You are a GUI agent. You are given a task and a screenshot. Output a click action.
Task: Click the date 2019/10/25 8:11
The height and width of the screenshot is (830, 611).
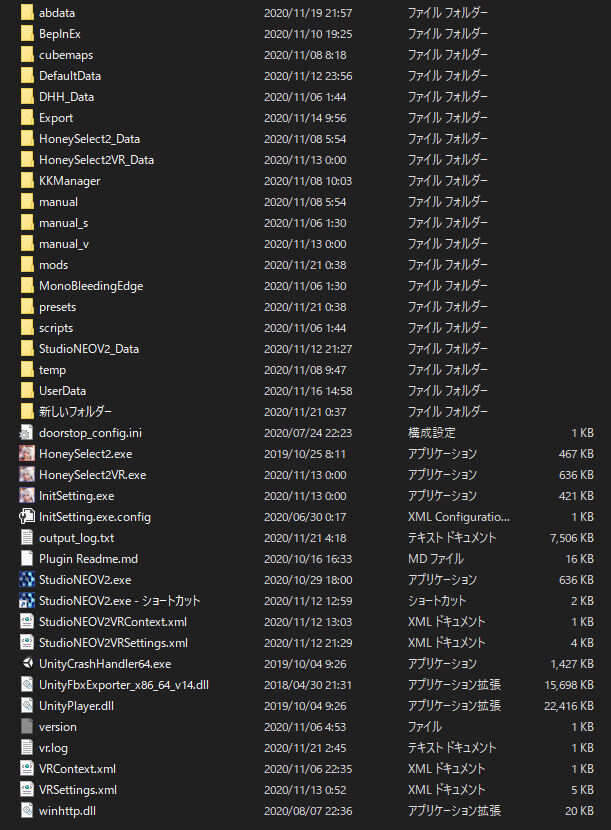point(305,454)
